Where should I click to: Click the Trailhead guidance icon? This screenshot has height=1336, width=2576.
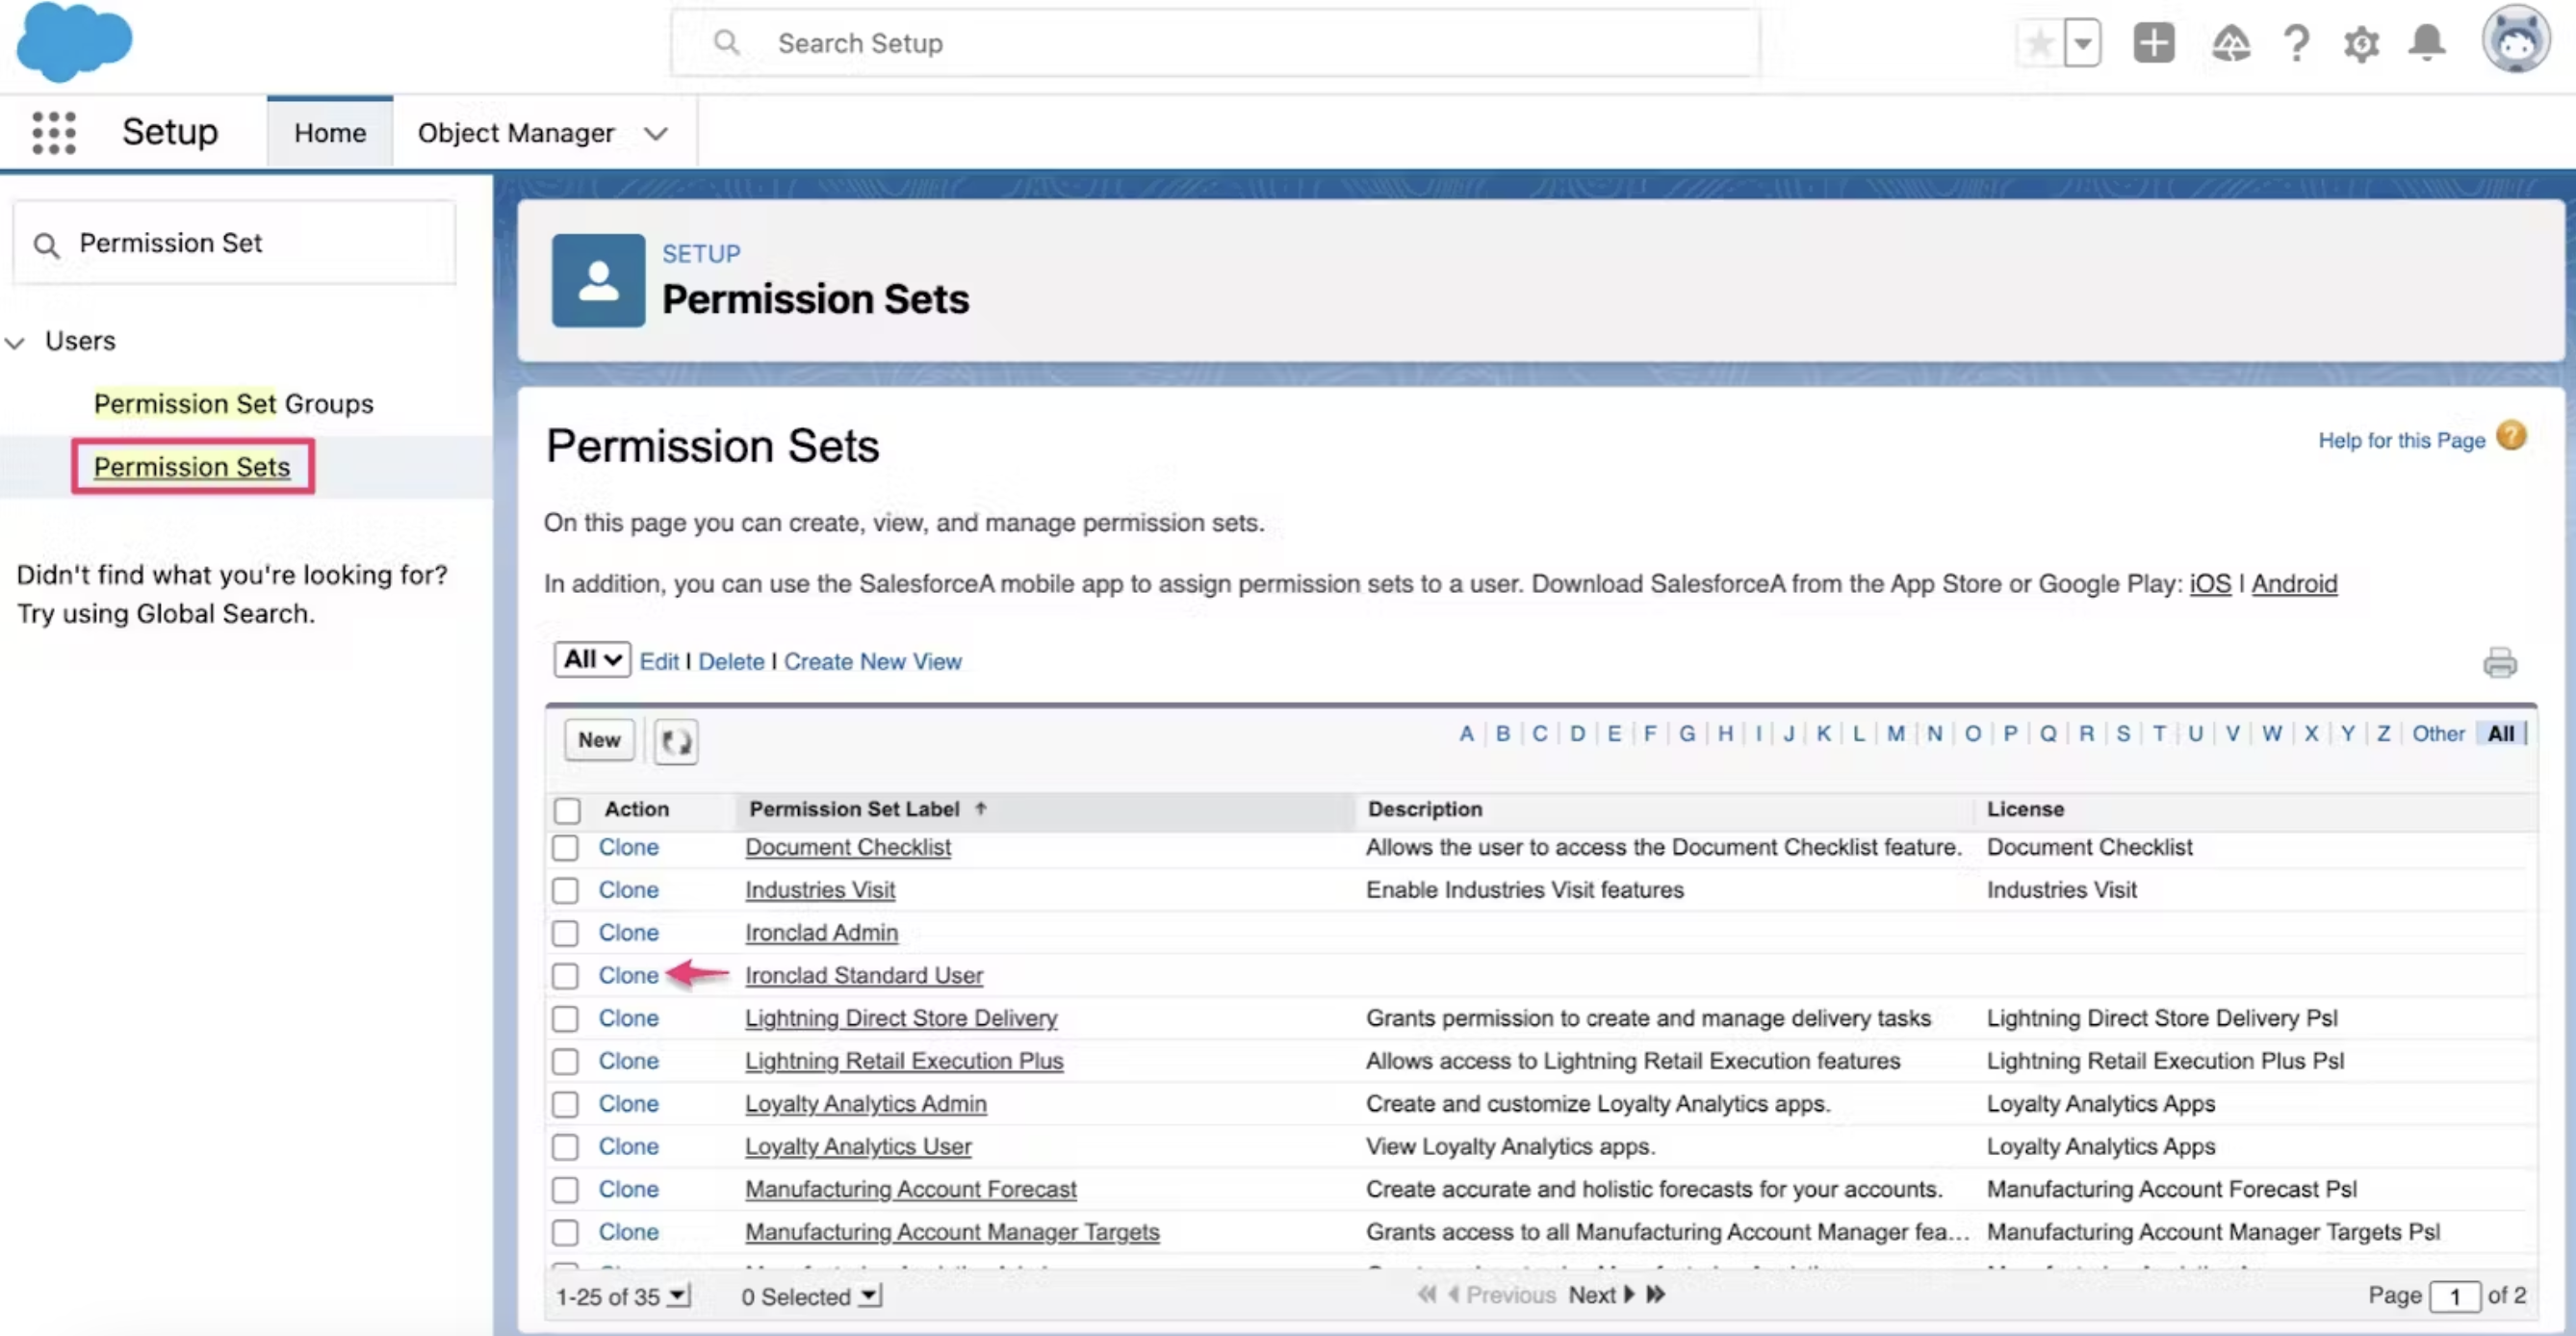pos(2230,43)
